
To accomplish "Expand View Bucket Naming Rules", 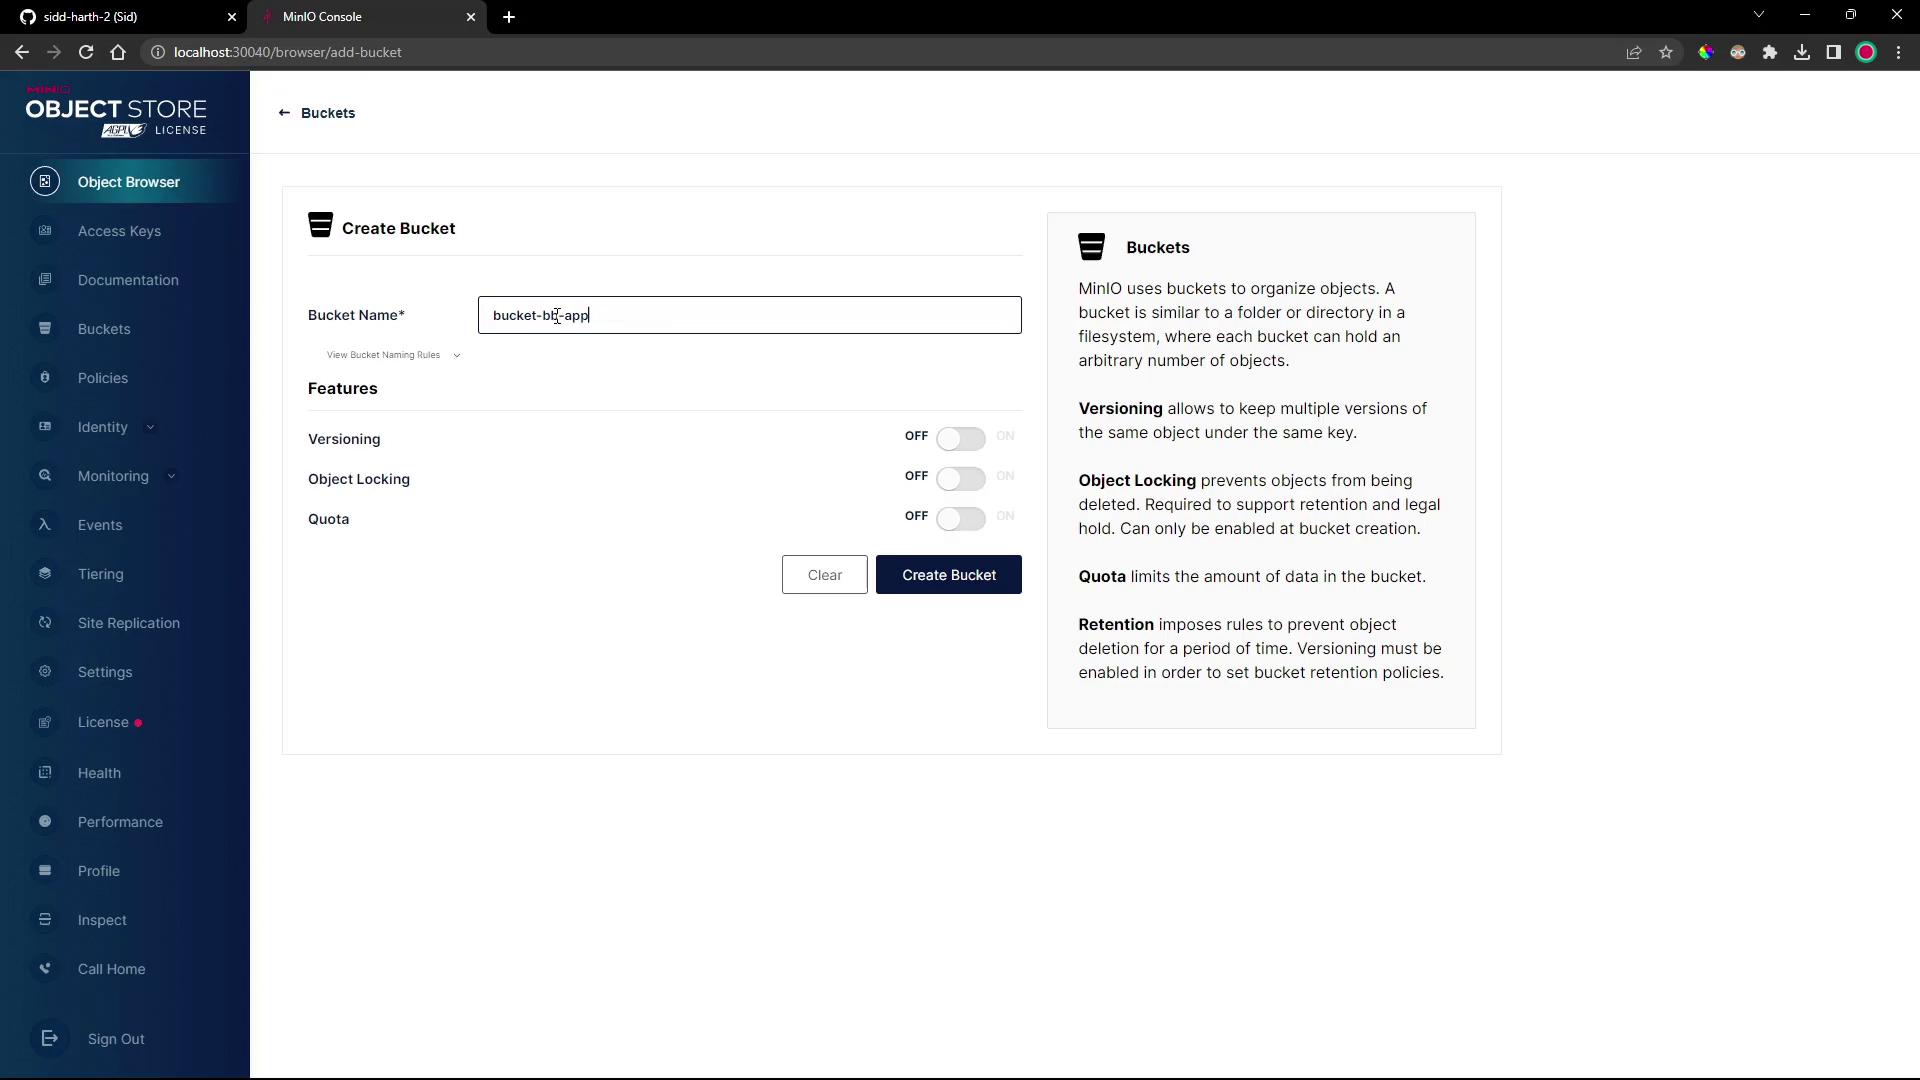I will [x=392, y=355].
